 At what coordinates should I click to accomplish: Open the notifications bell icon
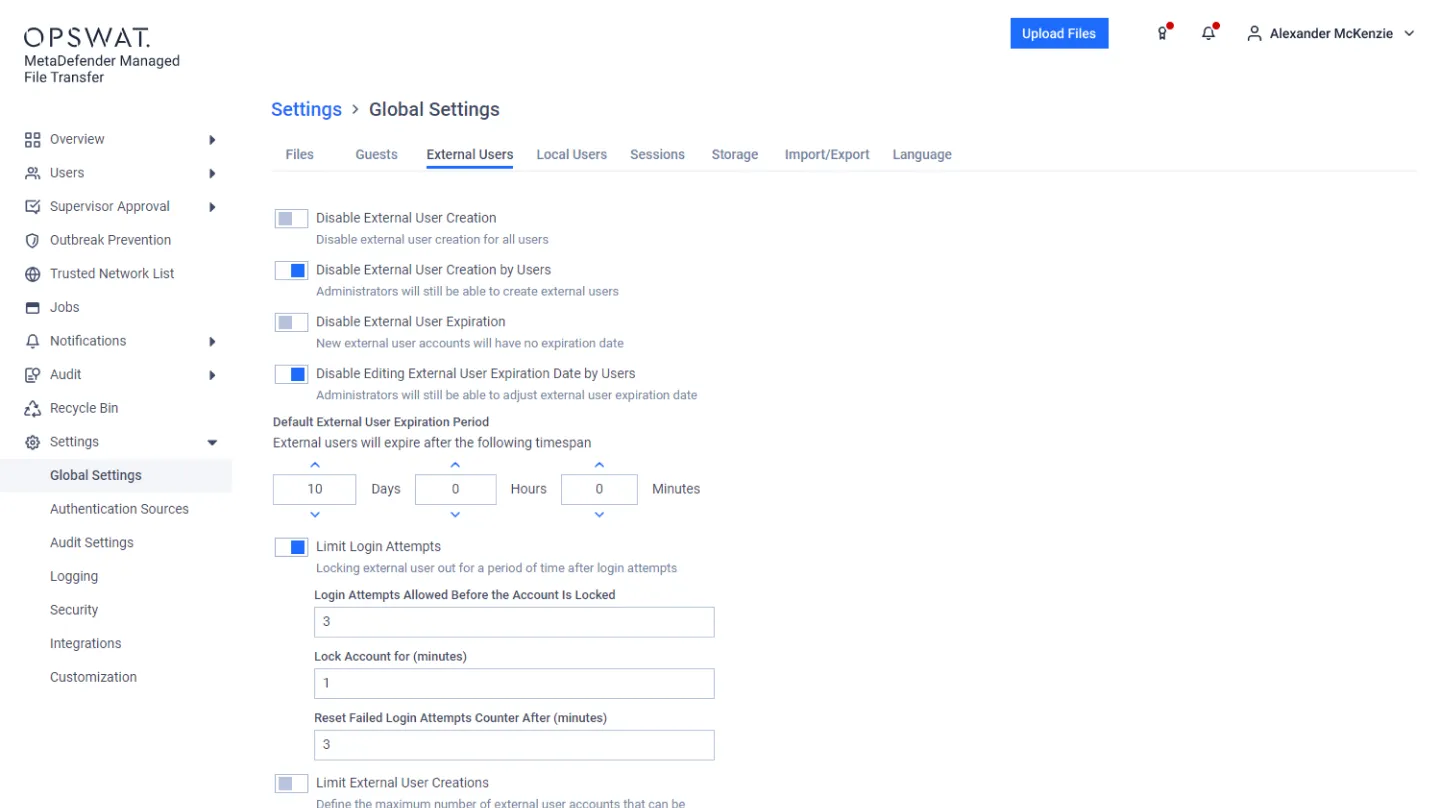(x=1209, y=33)
